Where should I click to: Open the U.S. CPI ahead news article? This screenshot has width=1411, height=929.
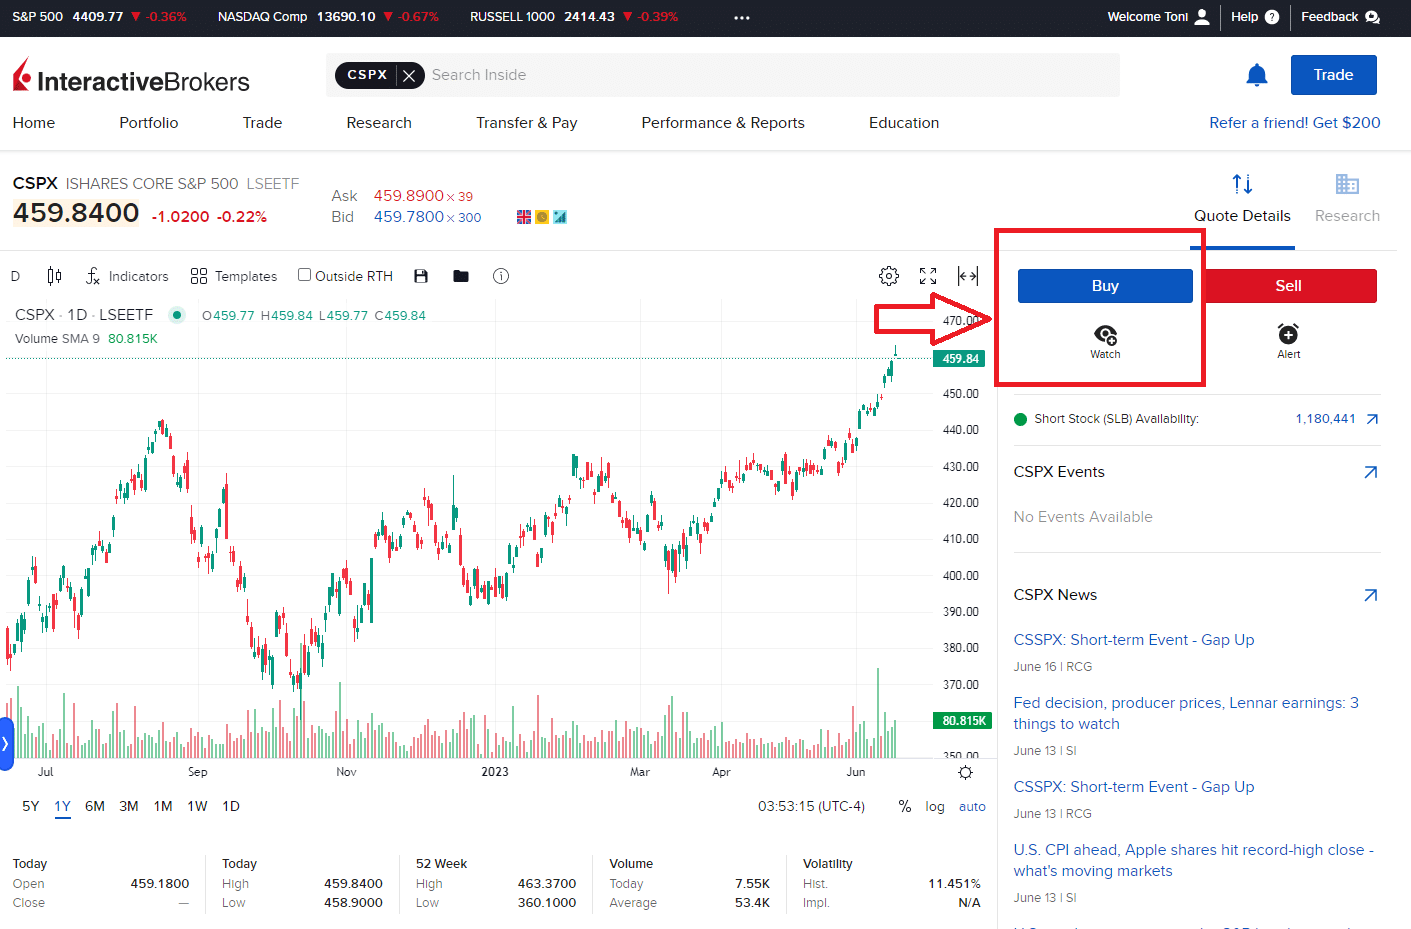1194,860
